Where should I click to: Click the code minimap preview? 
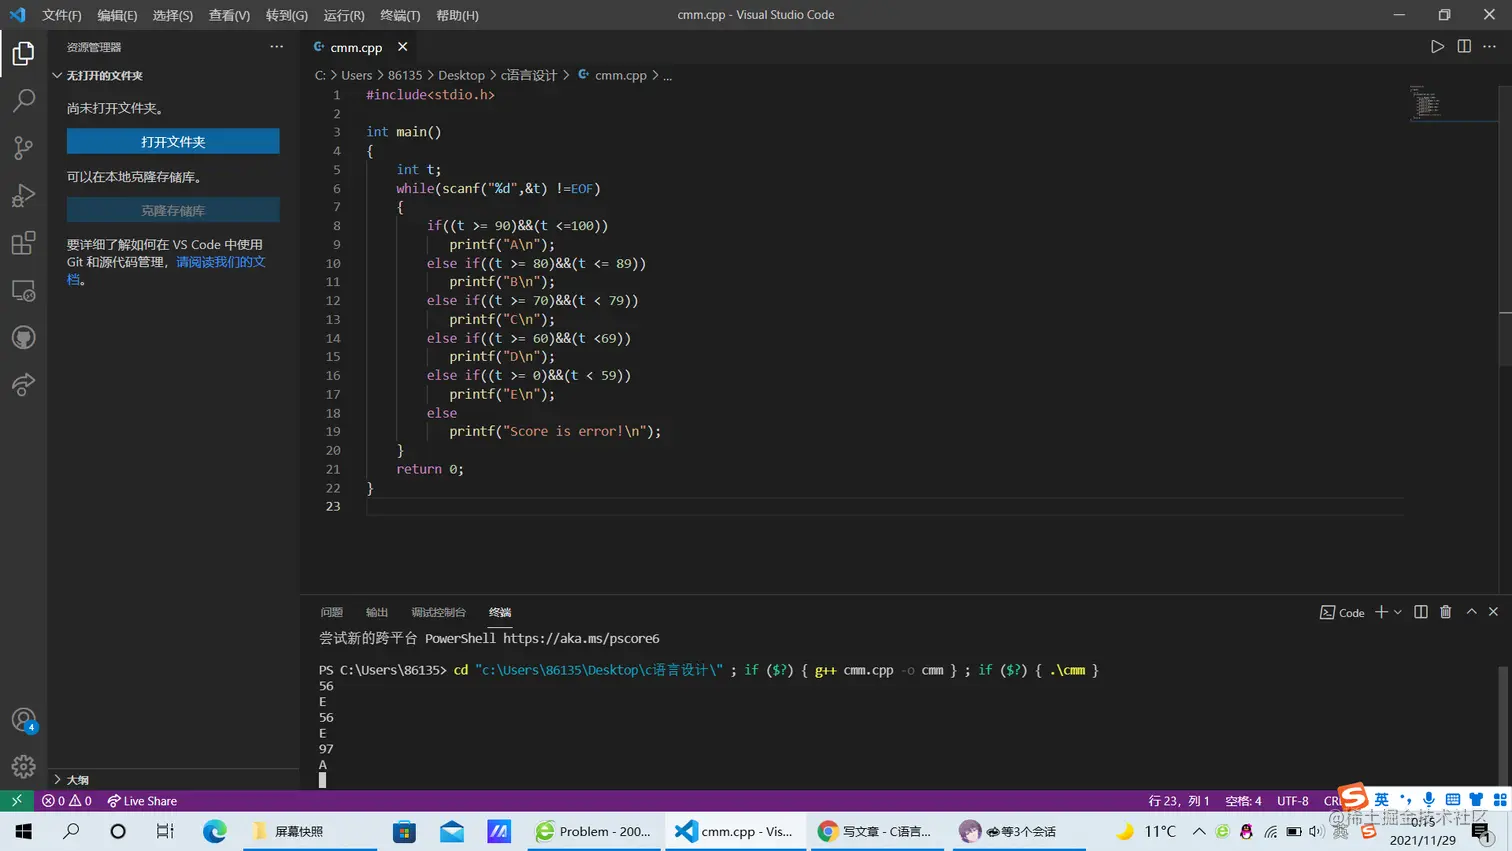(x=1425, y=103)
